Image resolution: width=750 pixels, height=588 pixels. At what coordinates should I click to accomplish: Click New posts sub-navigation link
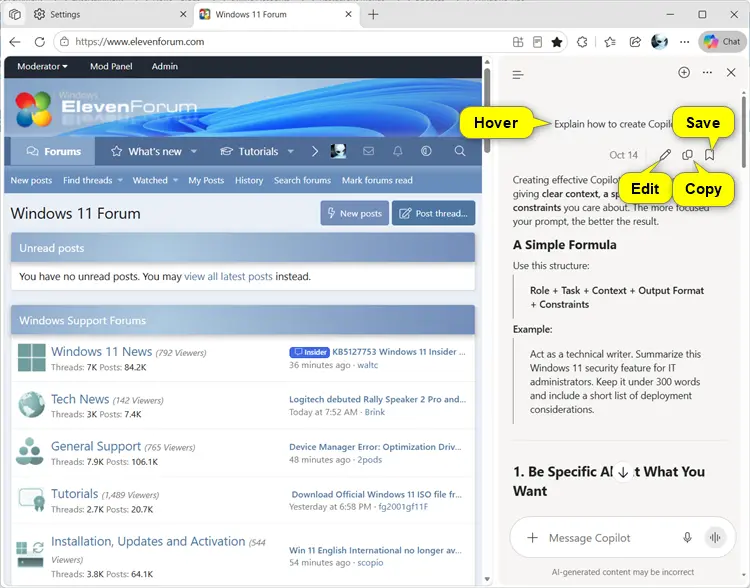[31, 180]
